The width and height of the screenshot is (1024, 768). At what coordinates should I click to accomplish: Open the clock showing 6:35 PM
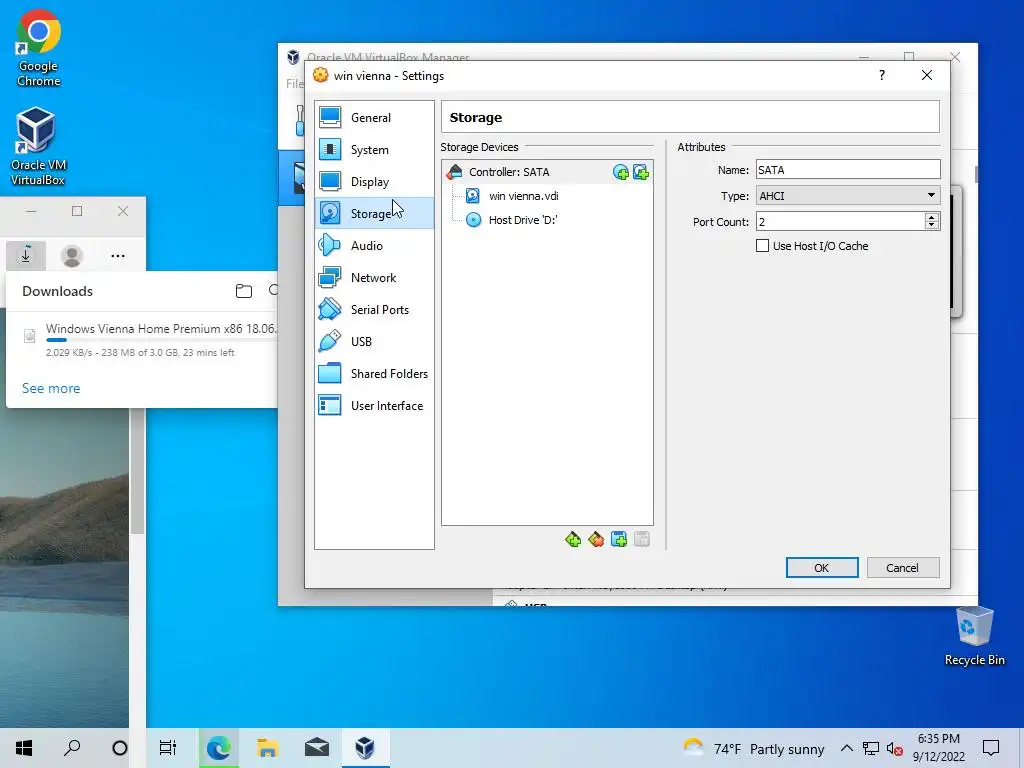click(x=938, y=748)
